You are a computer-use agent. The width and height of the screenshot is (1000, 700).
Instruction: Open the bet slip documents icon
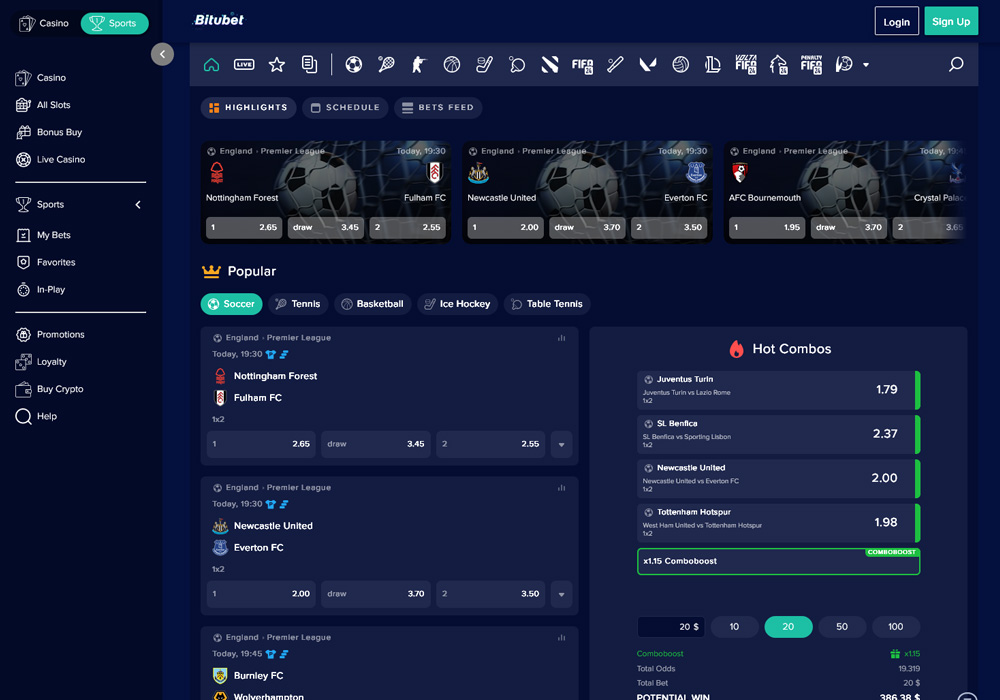pyautogui.click(x=309, y=64)
